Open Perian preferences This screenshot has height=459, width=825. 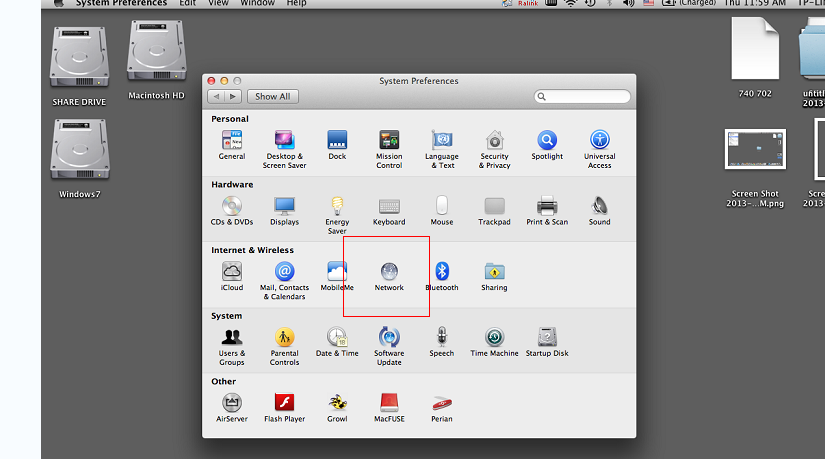click(441, 407)
